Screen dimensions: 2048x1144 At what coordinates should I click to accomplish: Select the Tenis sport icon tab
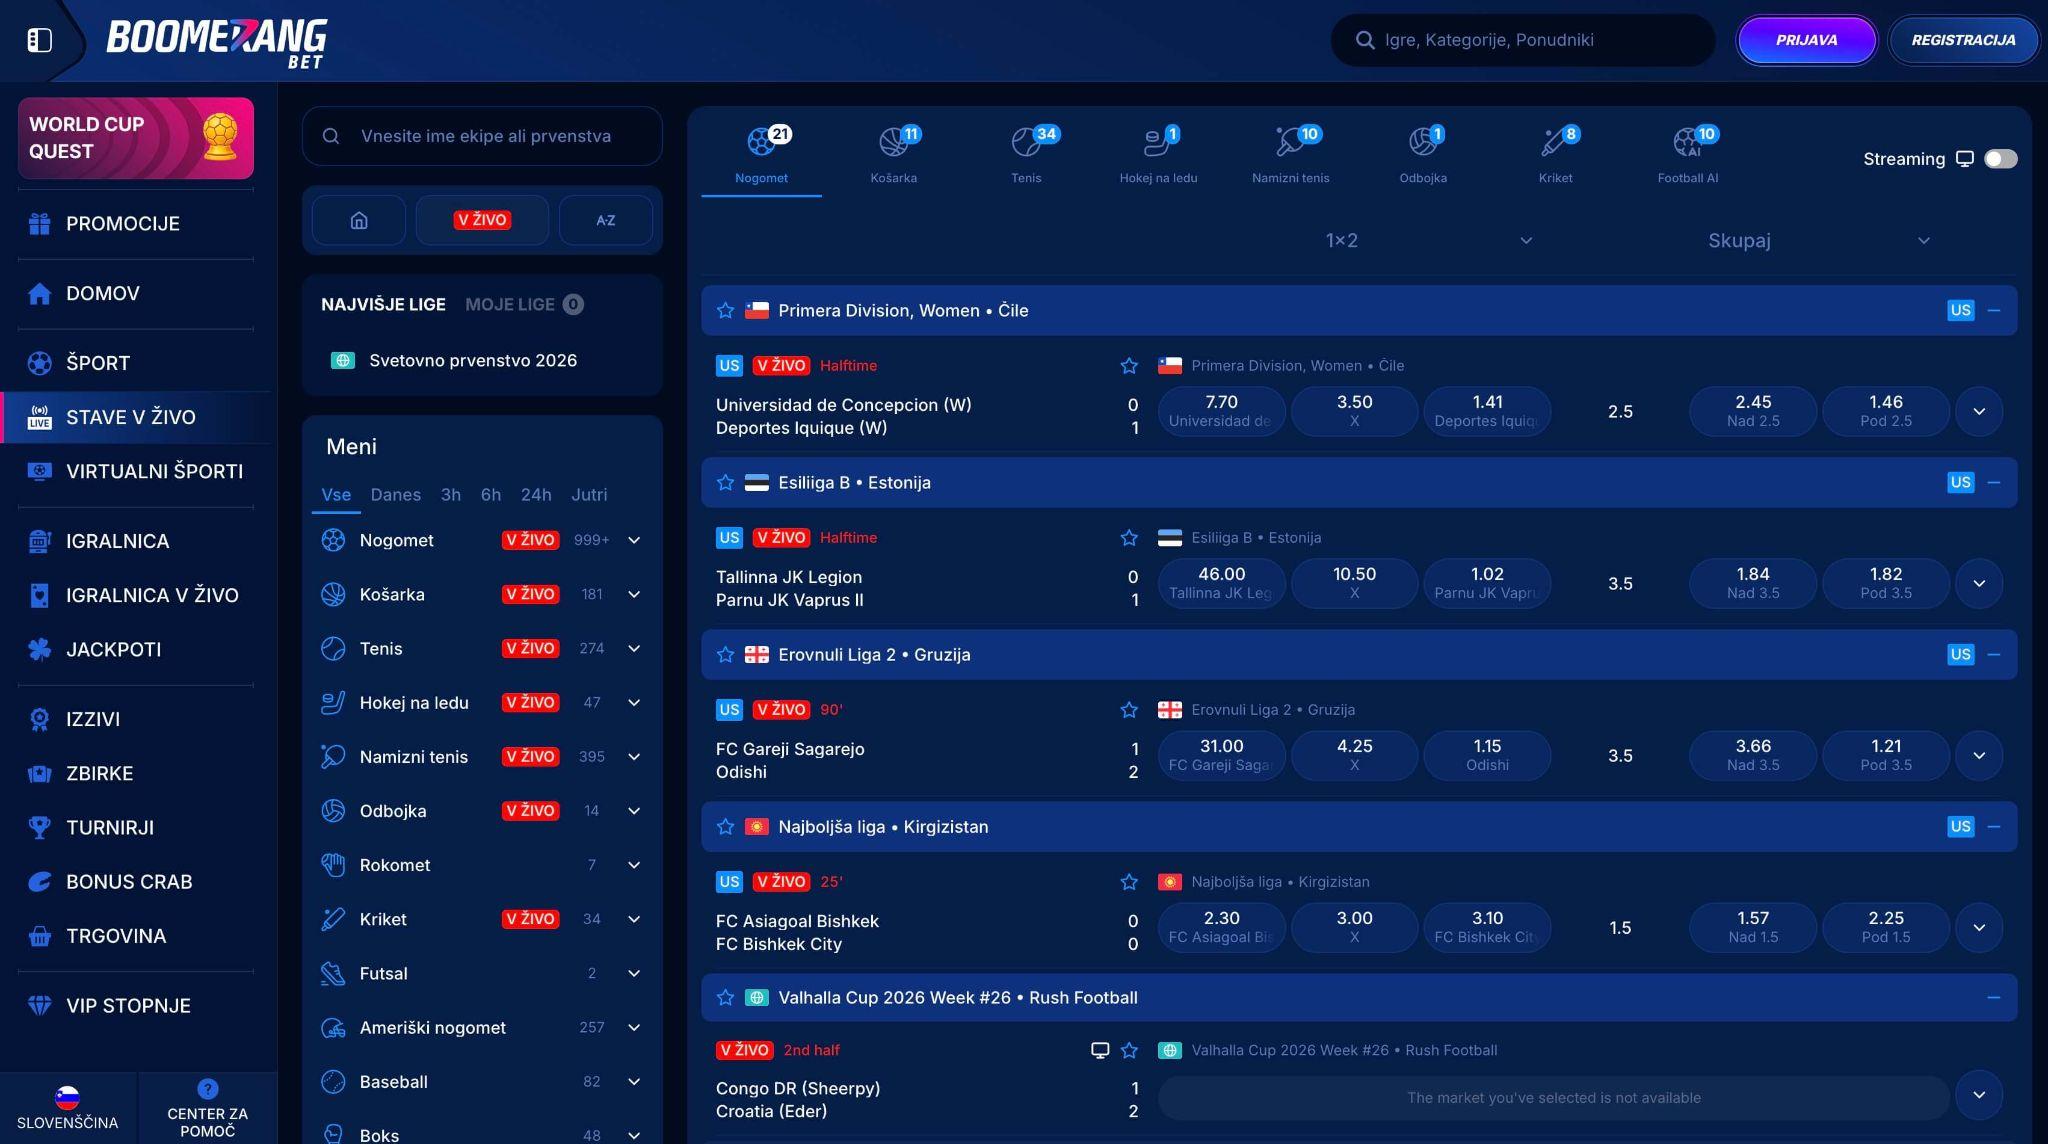(1026, 154)
